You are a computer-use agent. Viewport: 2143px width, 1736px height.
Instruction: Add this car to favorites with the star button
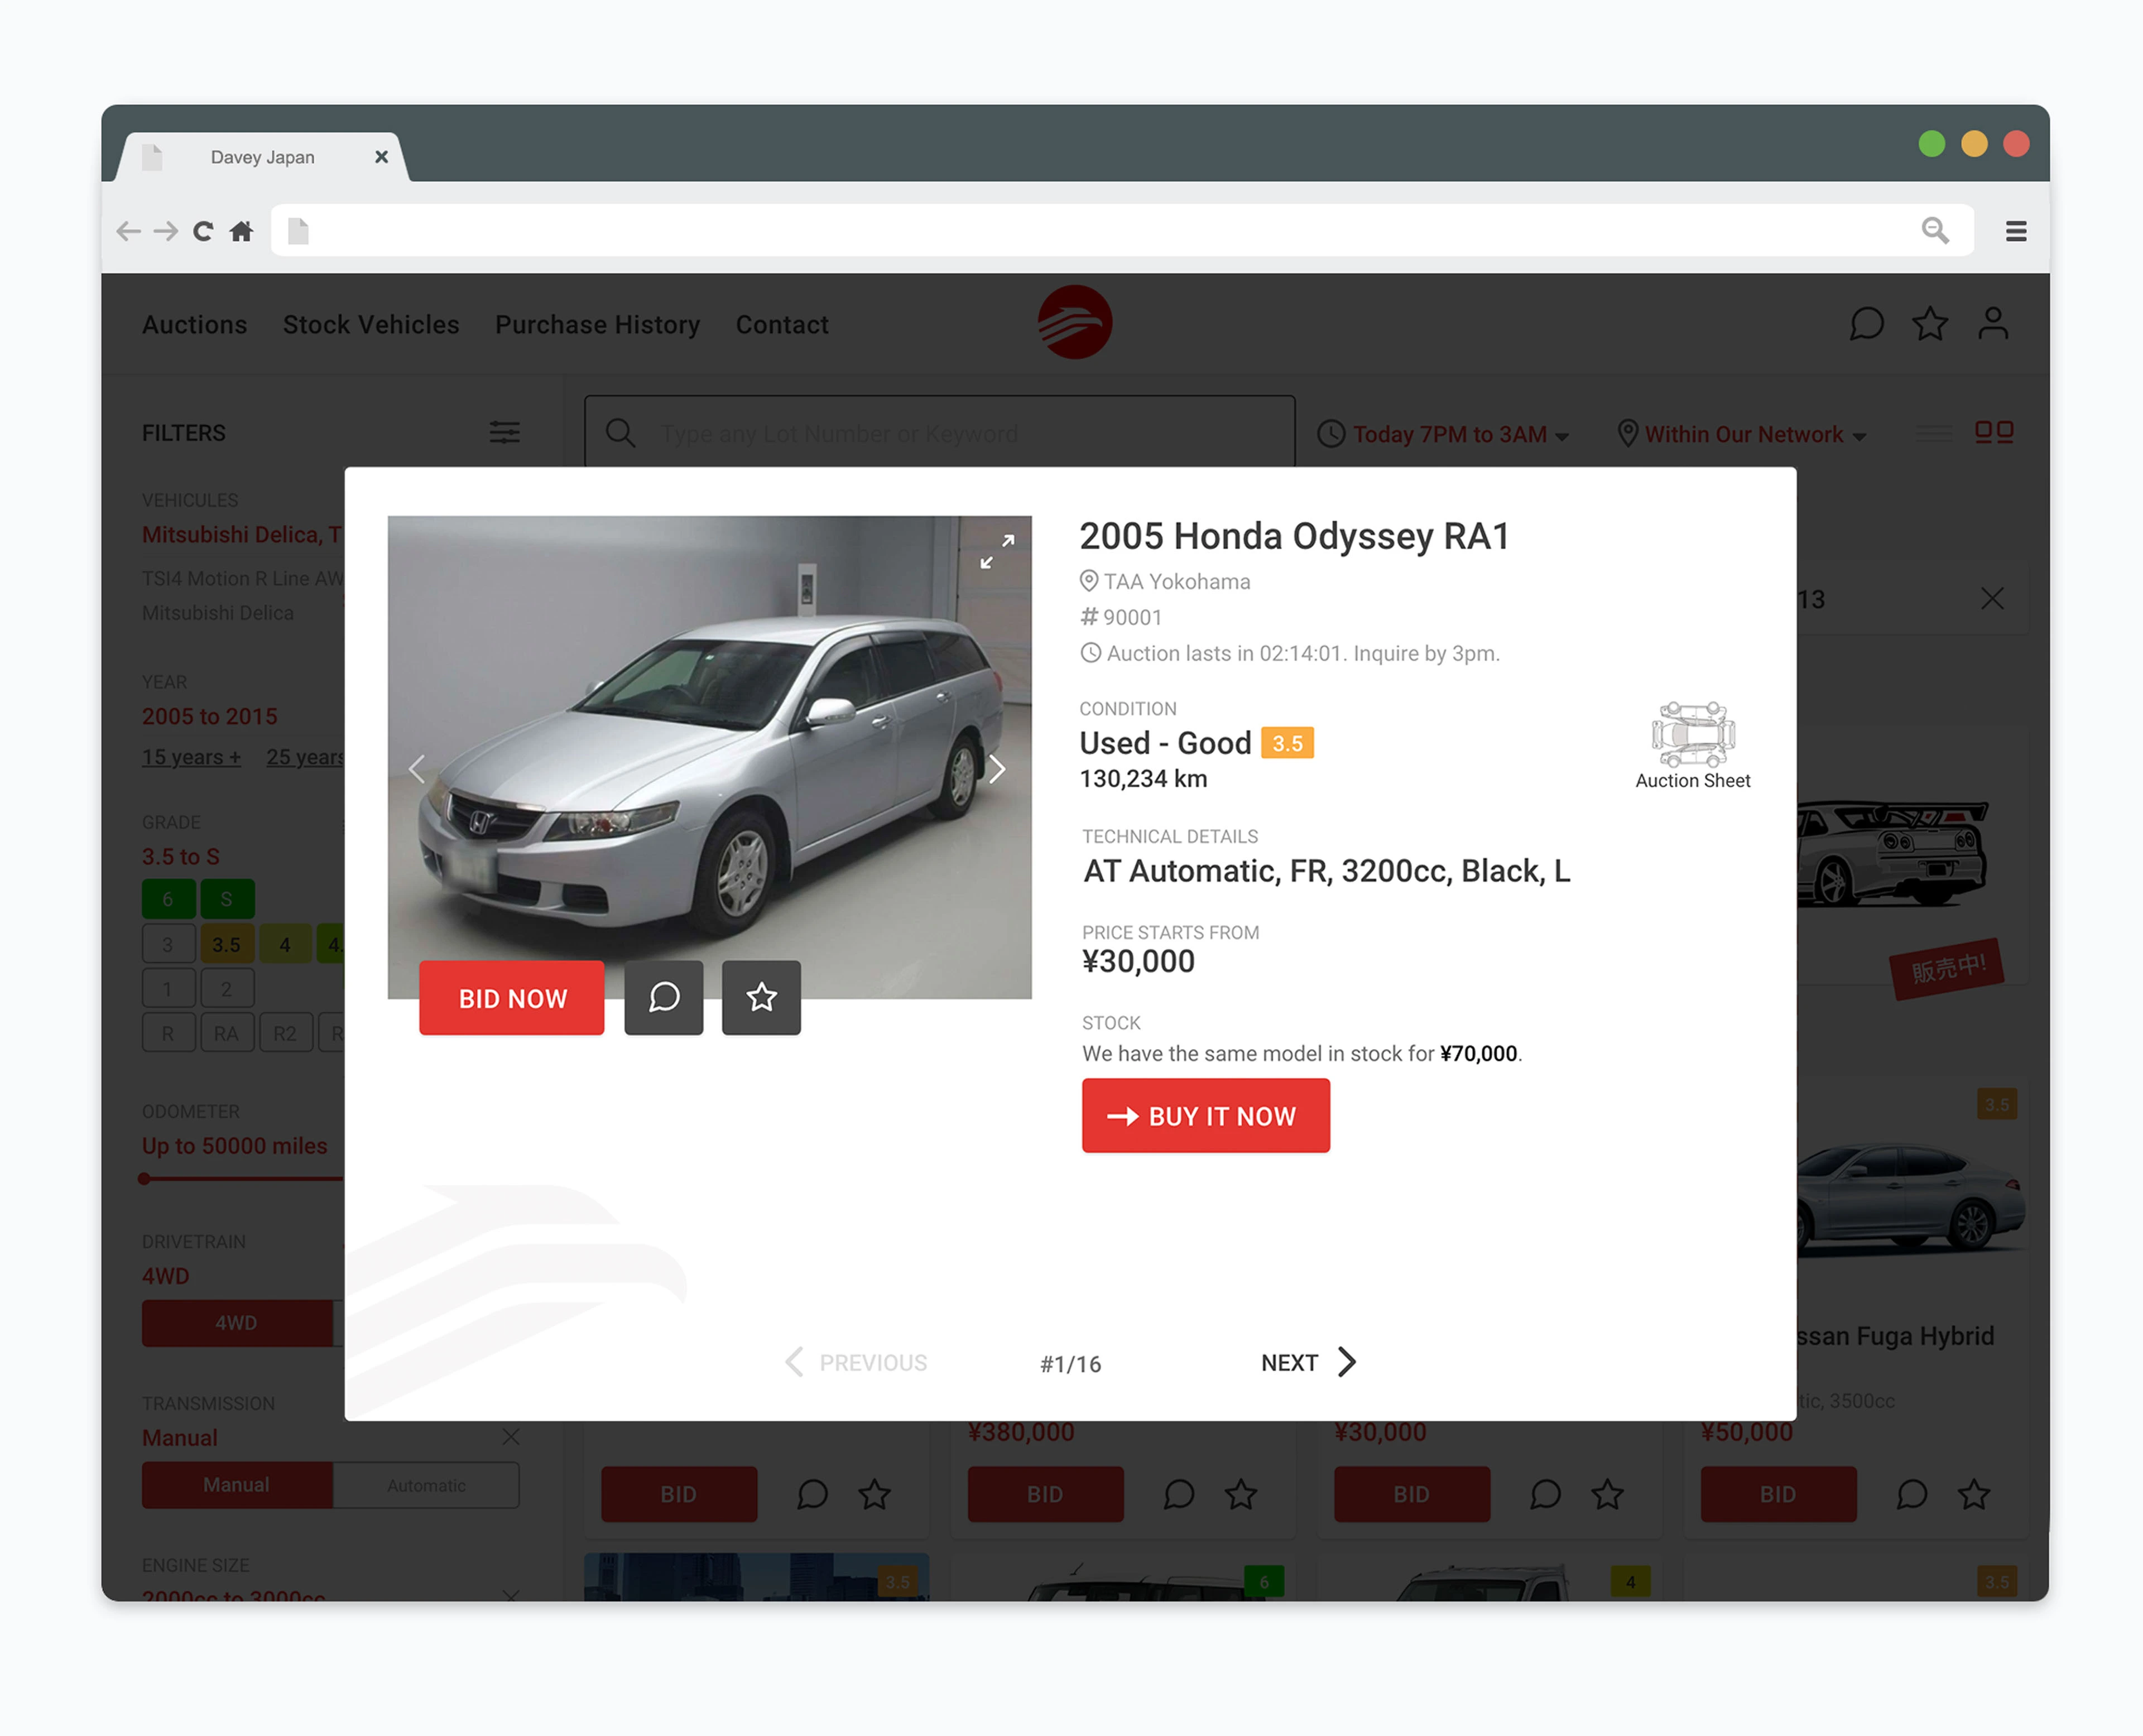click(761, 997)
